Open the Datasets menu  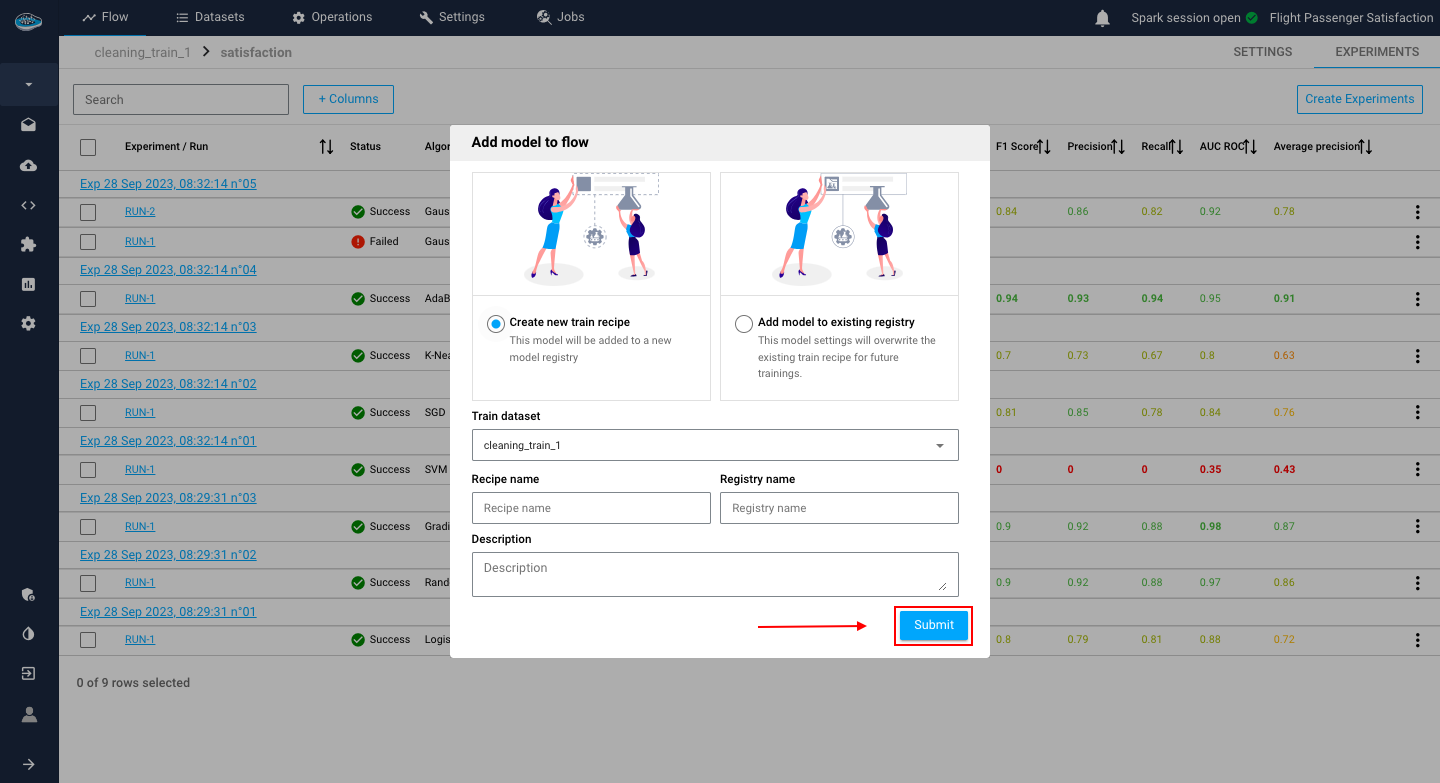click(210, 17)
